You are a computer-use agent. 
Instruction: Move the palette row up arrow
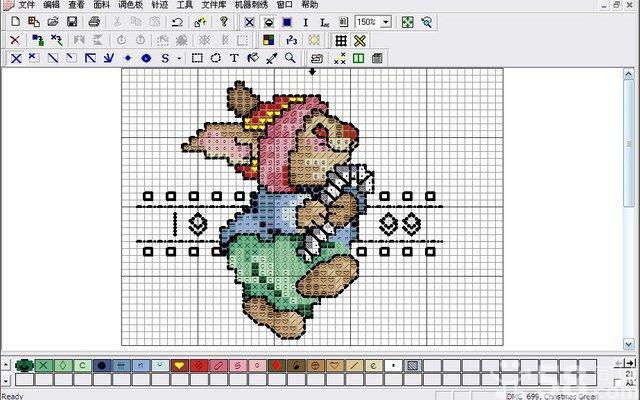tap(6, 364)
